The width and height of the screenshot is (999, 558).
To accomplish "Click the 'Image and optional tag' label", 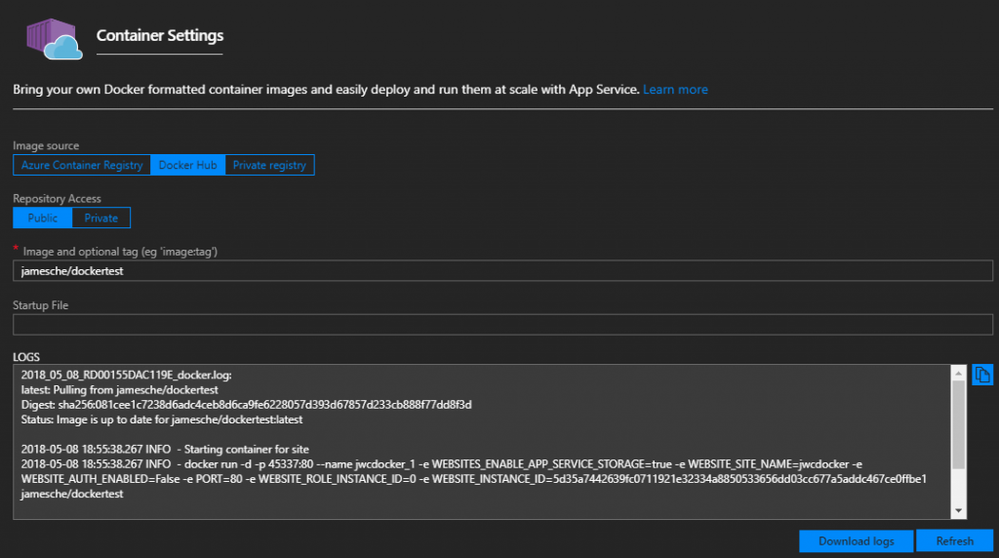I will click(120, 252).
